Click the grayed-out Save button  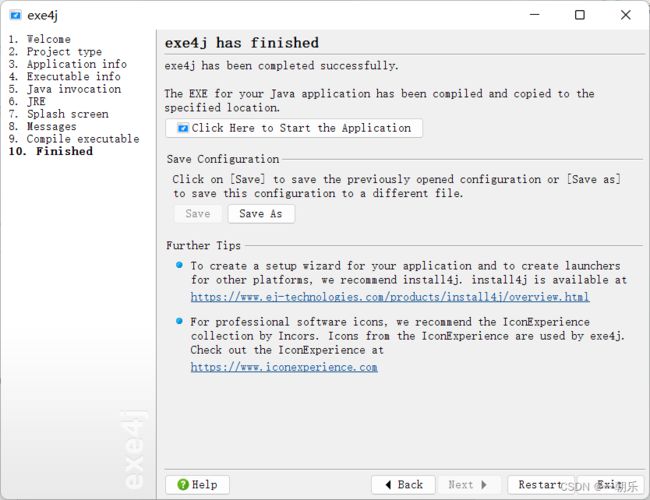point(198,214)
